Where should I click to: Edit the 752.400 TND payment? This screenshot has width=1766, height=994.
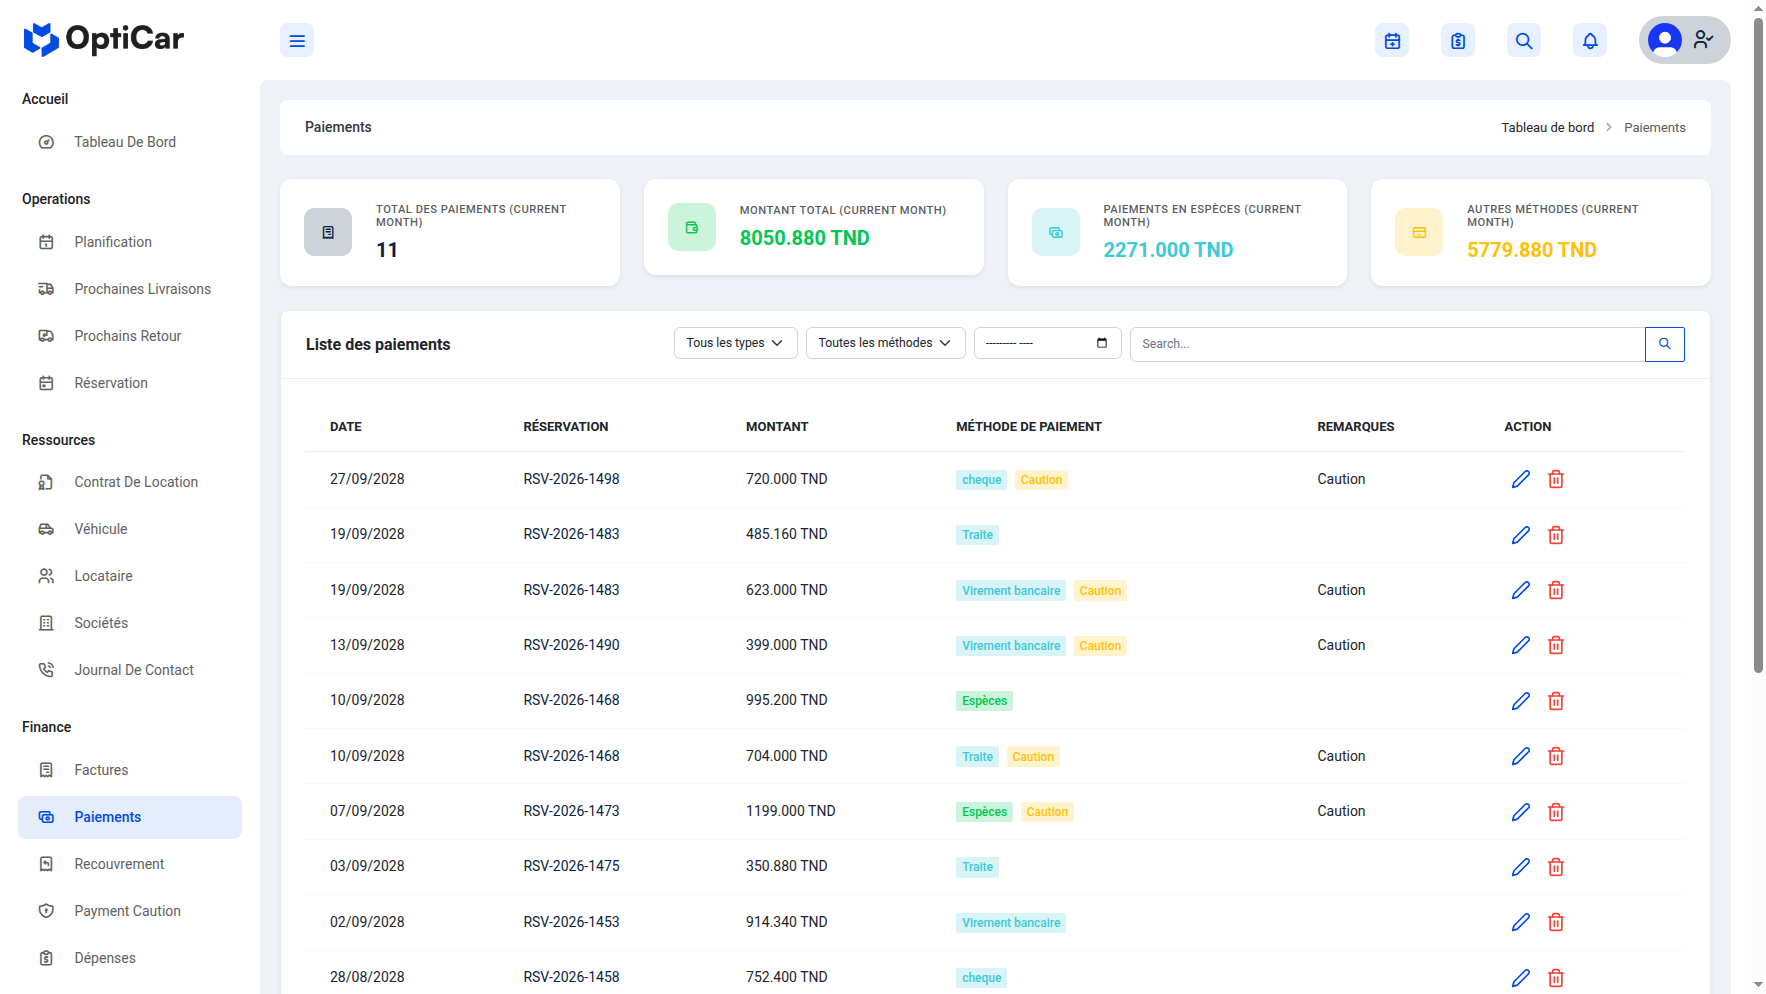pyautogui.click(x=1521, y=978)
